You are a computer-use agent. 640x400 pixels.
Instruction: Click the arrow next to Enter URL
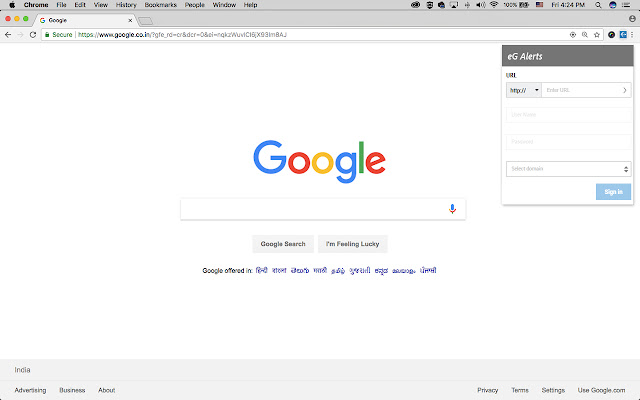click(624, 90)
